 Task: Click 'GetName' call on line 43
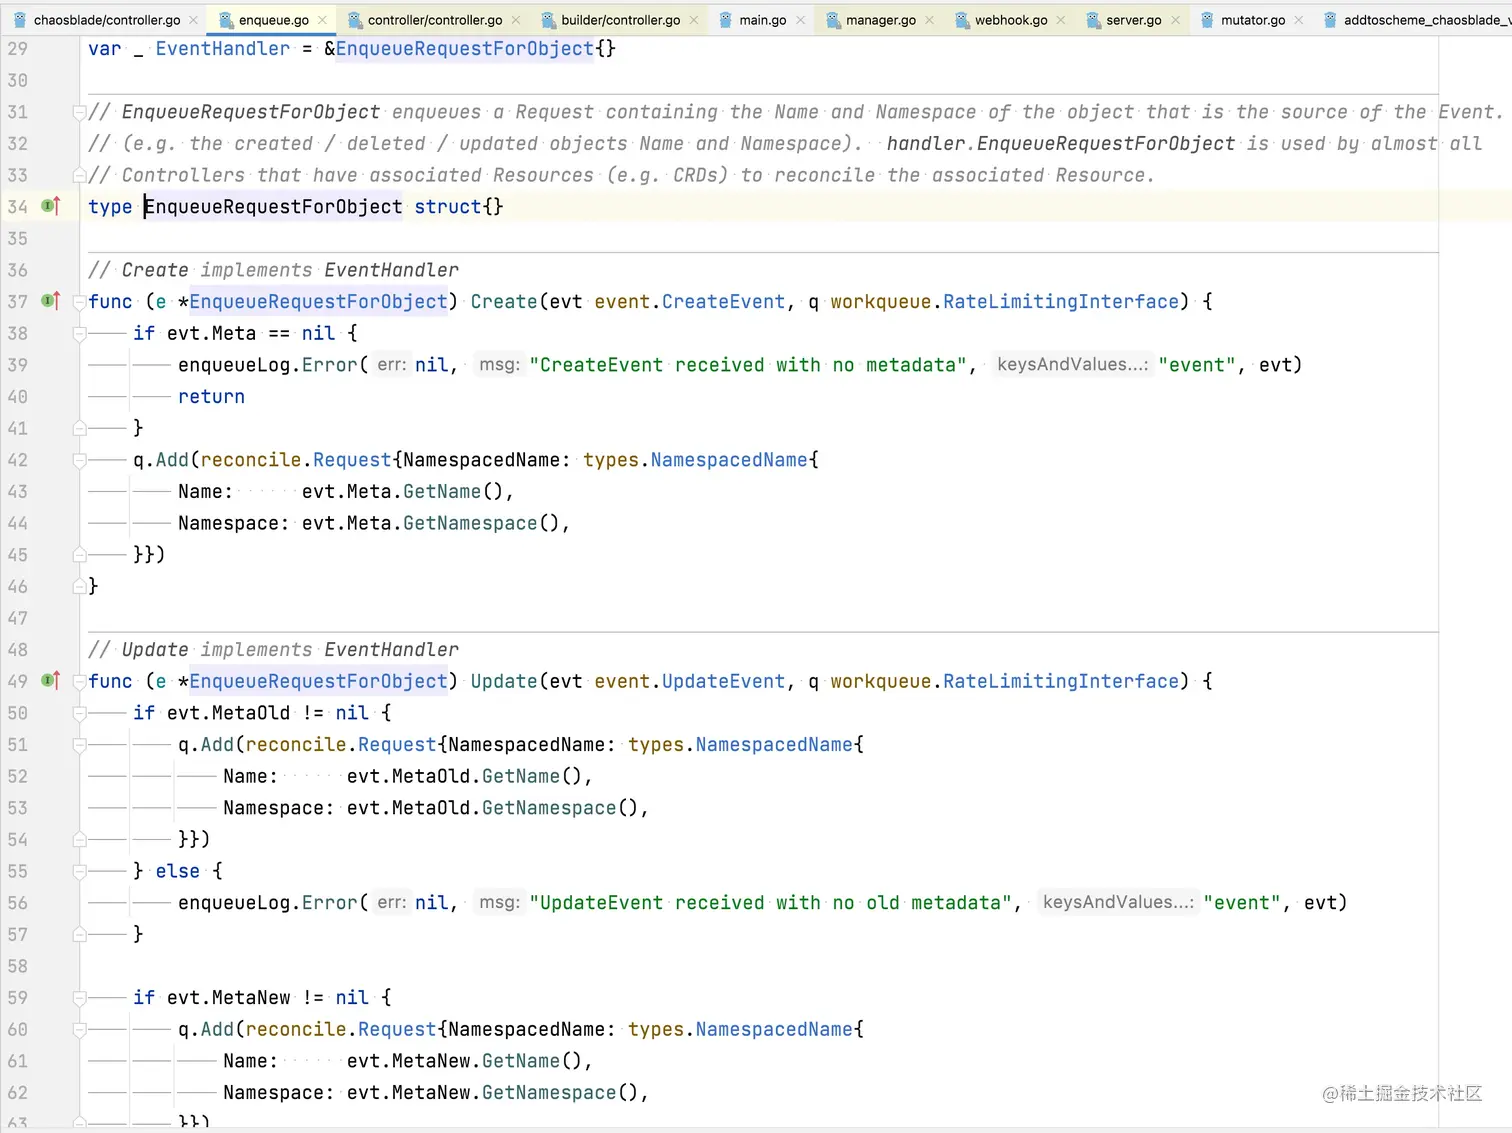click(x=442, y=491)
